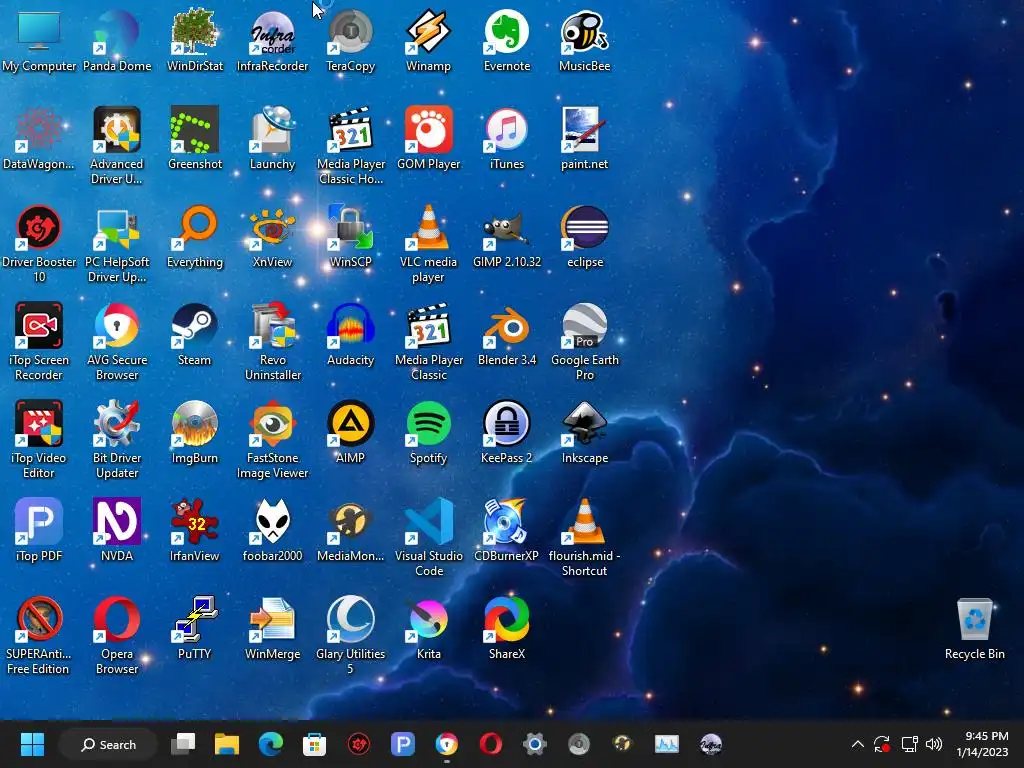Screen dimensions: 1024x768
Task: Click the volume speaker tray icon
Action: tap(934, 744)
